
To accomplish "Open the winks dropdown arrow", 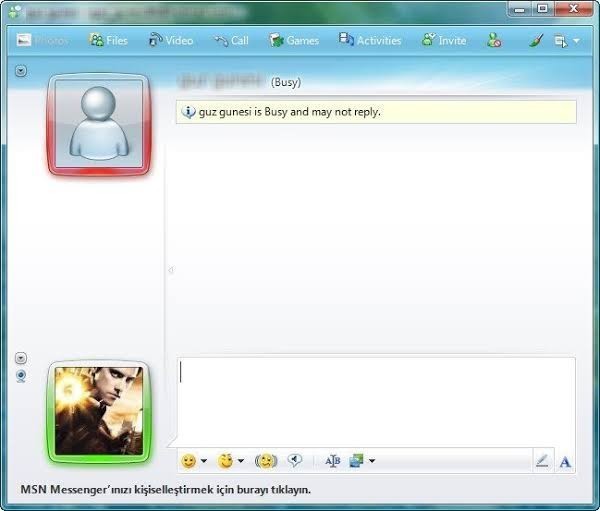I will tap(241, 460).
